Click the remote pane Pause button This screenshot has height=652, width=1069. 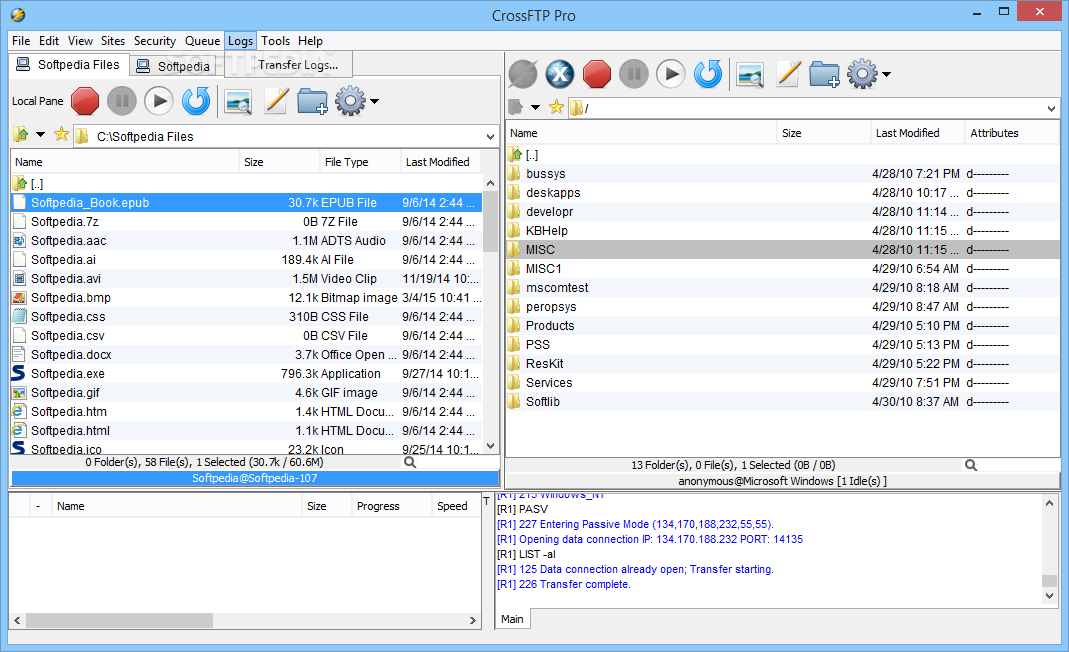tap(633, 74)
